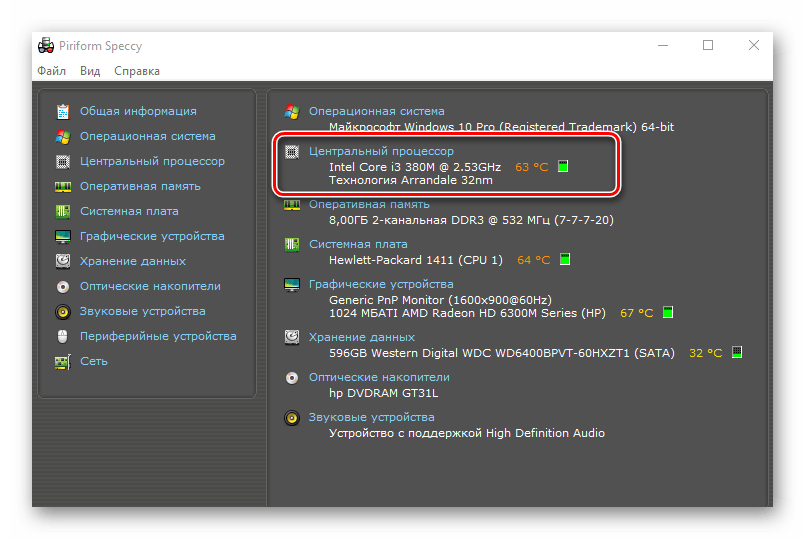Select the Хранение данных sidebar icon
Screen dimensions: 805x539
pos(63,261)
